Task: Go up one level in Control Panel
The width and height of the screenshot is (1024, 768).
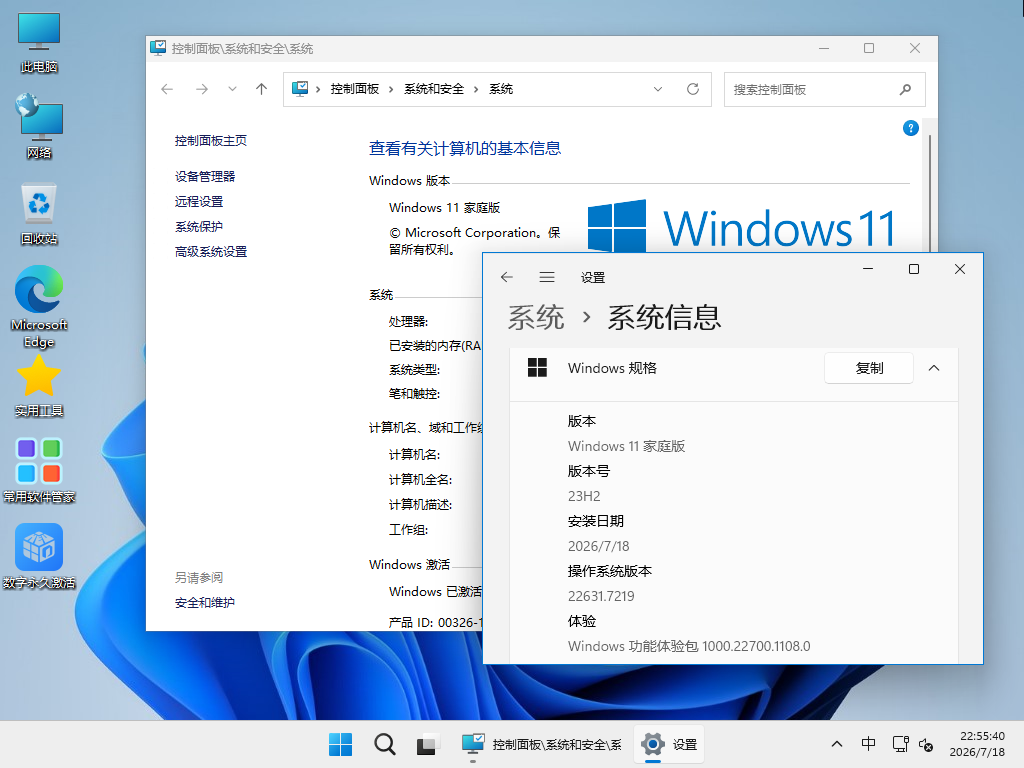Action: click(x=261, y=89)
